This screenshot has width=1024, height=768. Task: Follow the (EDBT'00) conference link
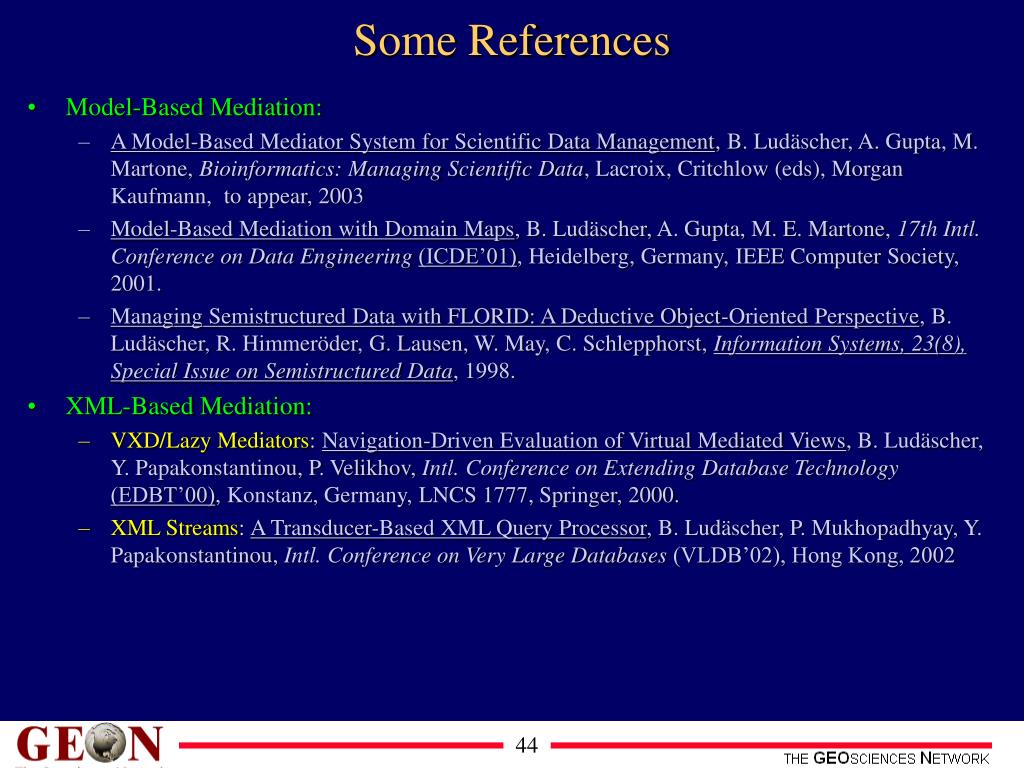click(163, 496)
